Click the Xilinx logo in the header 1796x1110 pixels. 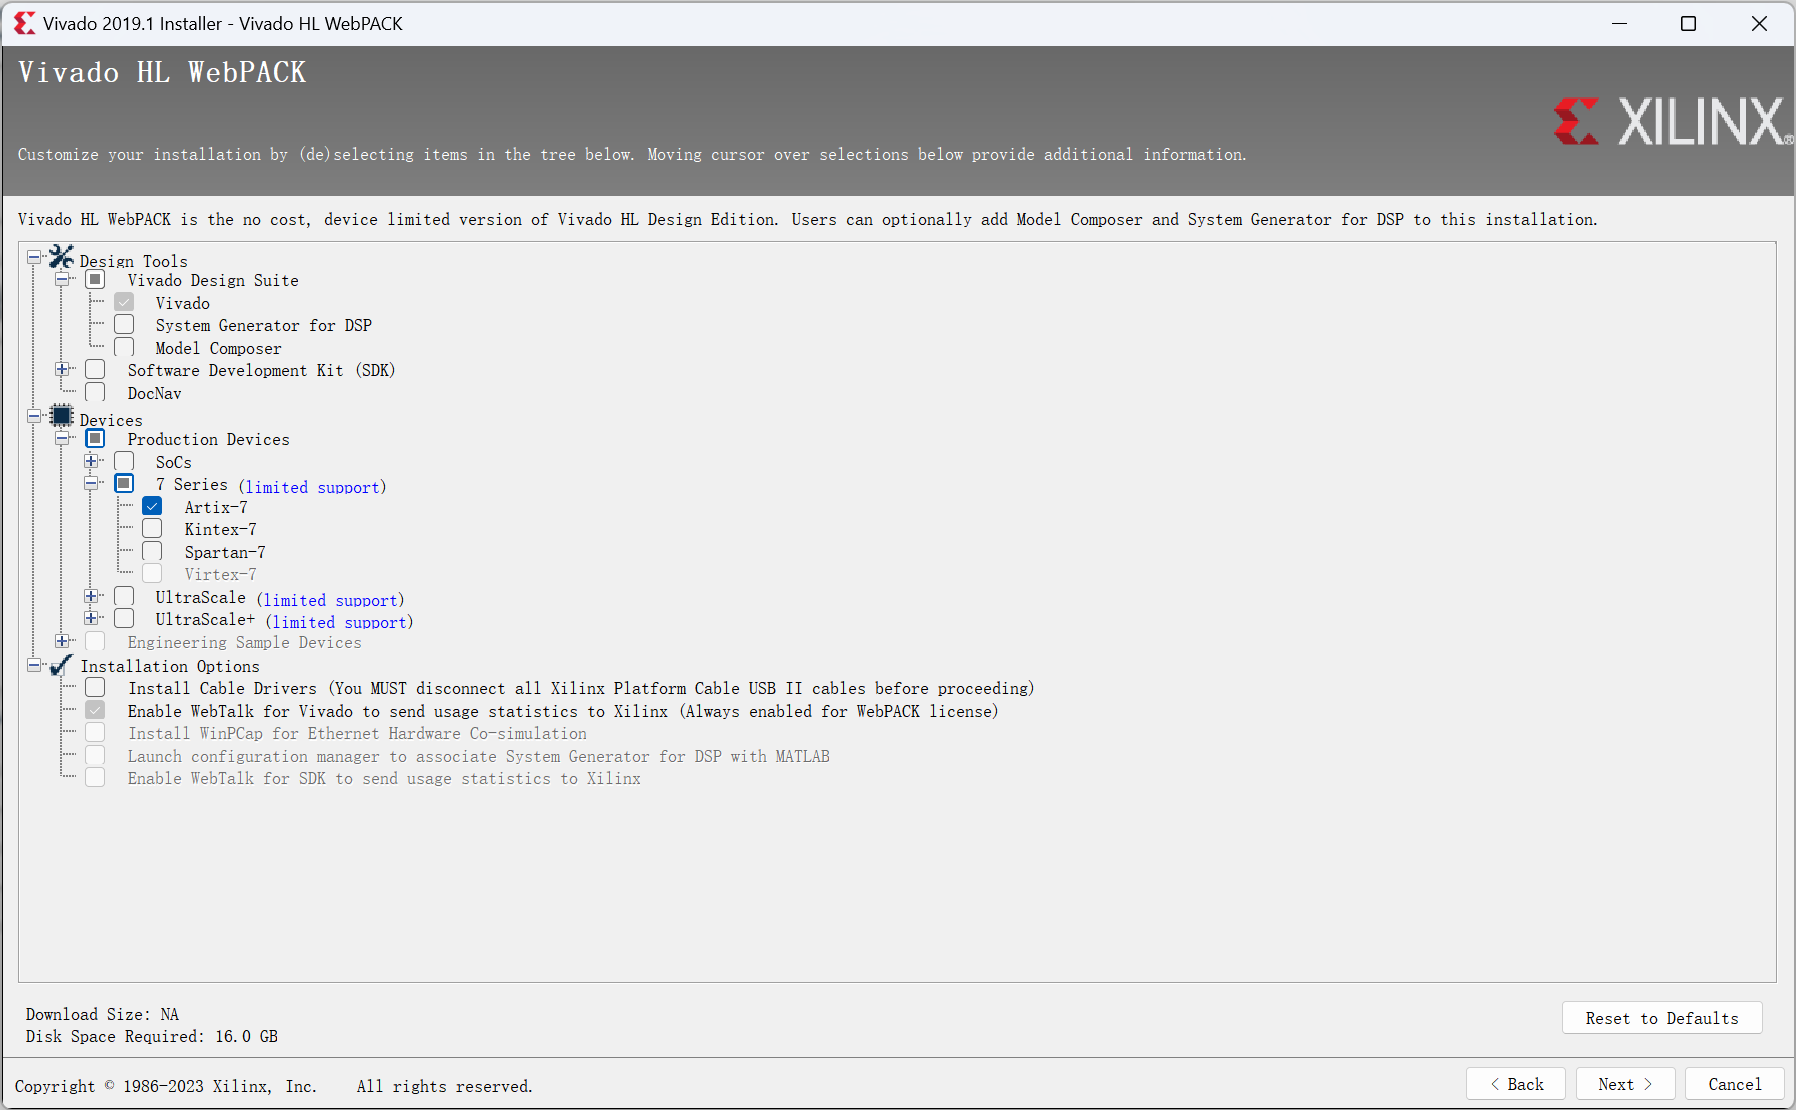click(x=1672, y=122)
